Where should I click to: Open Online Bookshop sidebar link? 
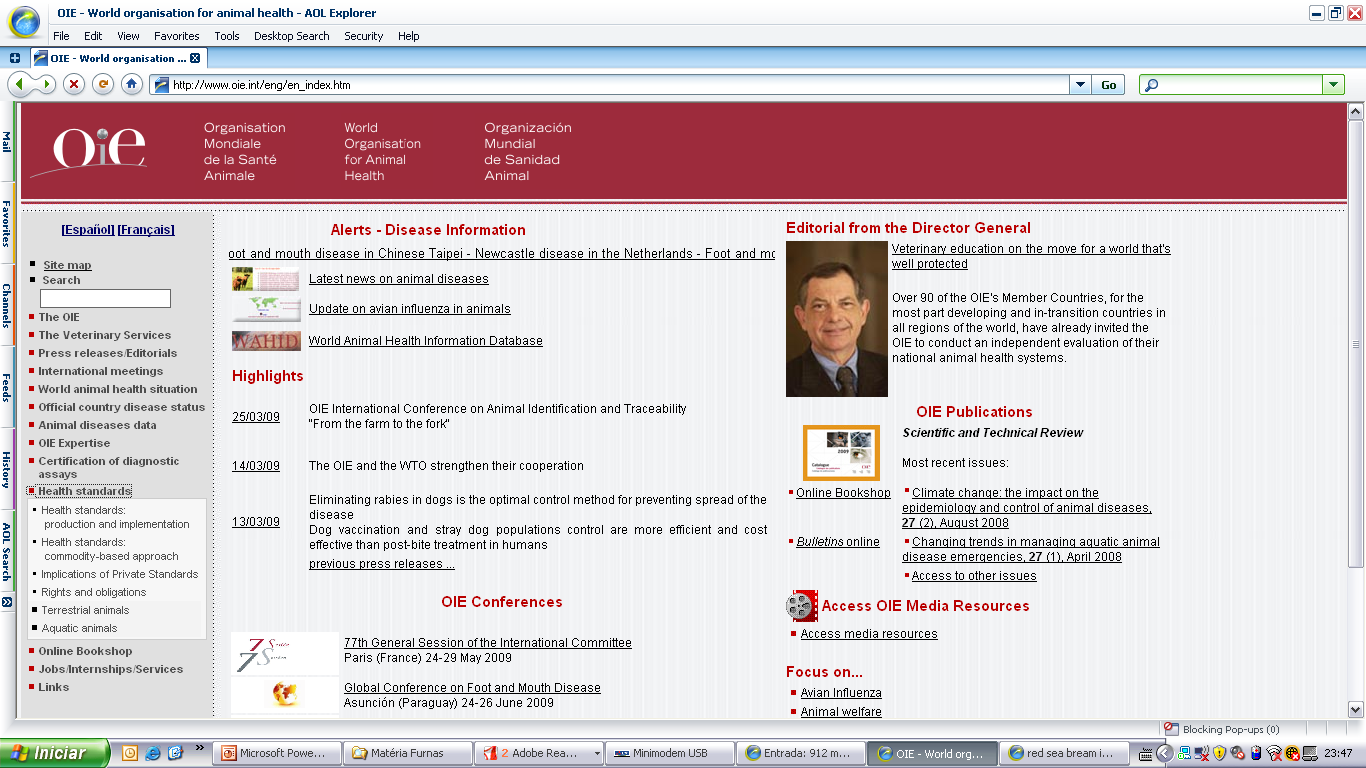tap(85, 651)
